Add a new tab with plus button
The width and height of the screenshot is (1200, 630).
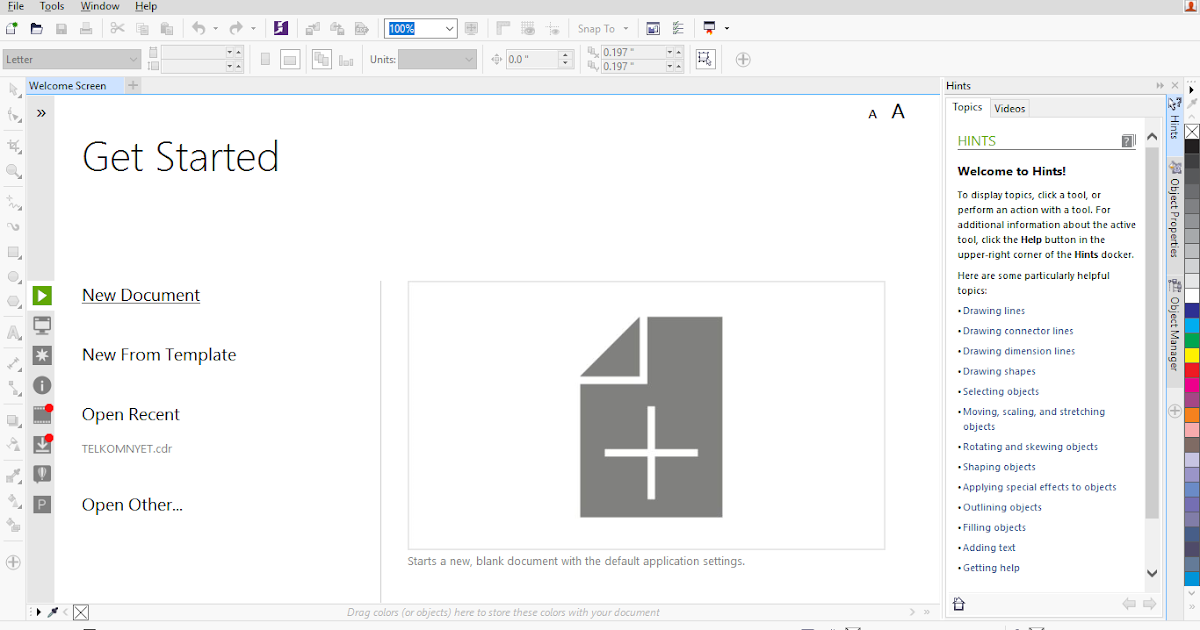click(x=133, y=86)
